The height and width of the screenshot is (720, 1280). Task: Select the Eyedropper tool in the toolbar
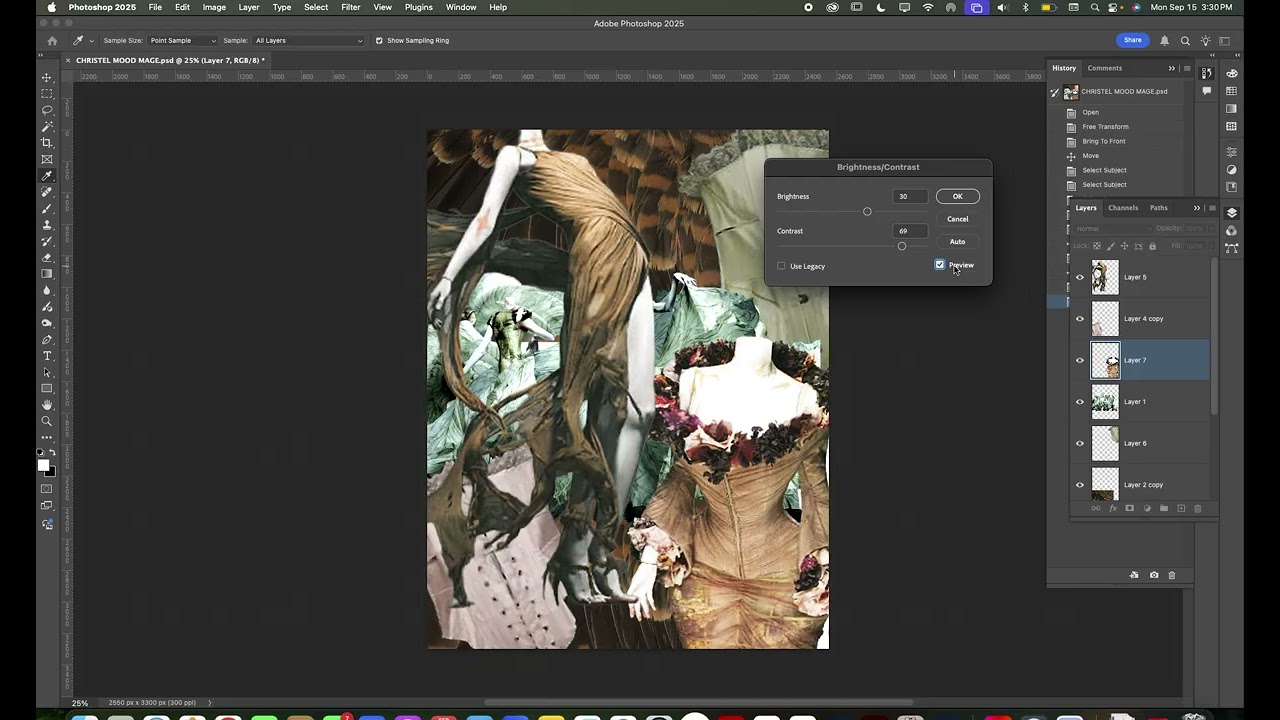tap(46, 174)
